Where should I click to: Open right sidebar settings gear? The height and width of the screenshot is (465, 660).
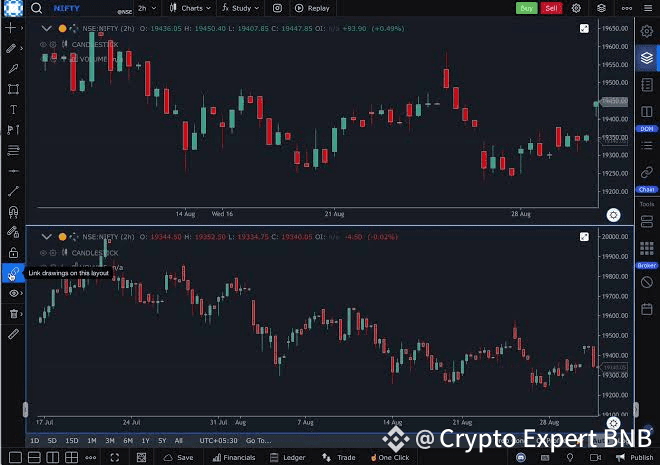point(647,31)
